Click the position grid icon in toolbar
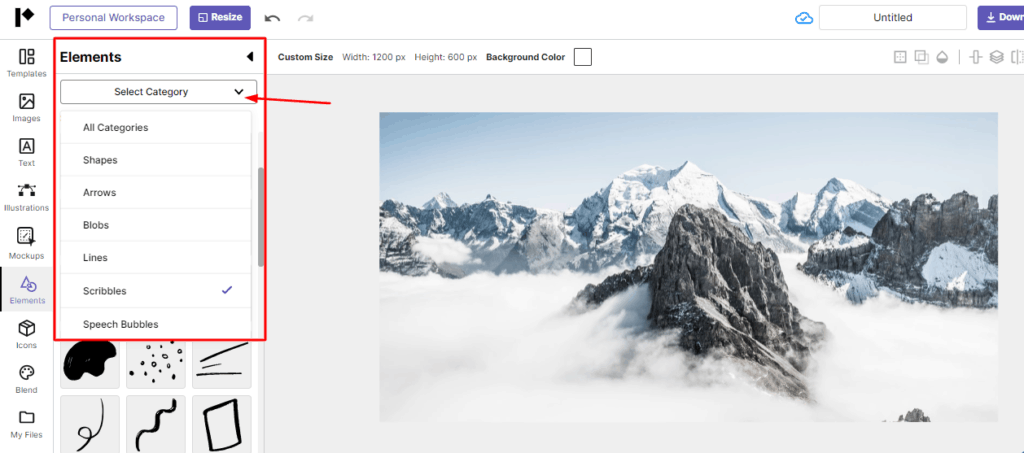The width and height of the screenshot is (1024, 453). (901, 57)
